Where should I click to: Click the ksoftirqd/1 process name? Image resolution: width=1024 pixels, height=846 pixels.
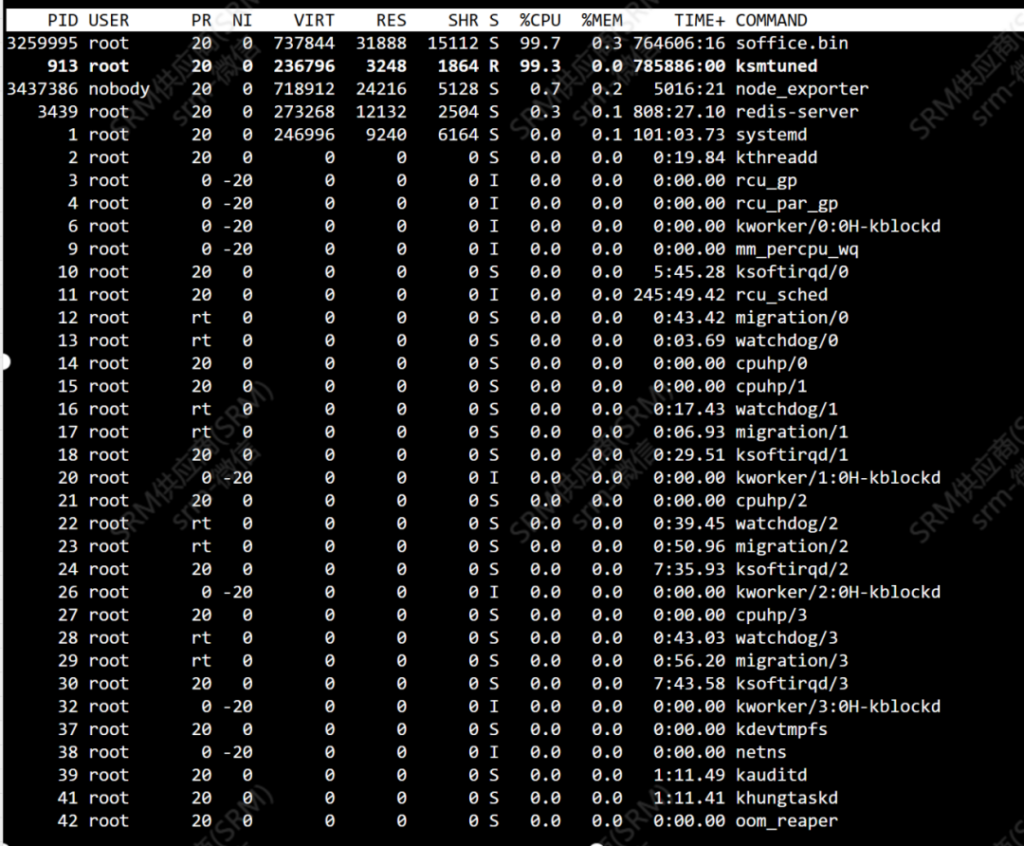(792, 455)
